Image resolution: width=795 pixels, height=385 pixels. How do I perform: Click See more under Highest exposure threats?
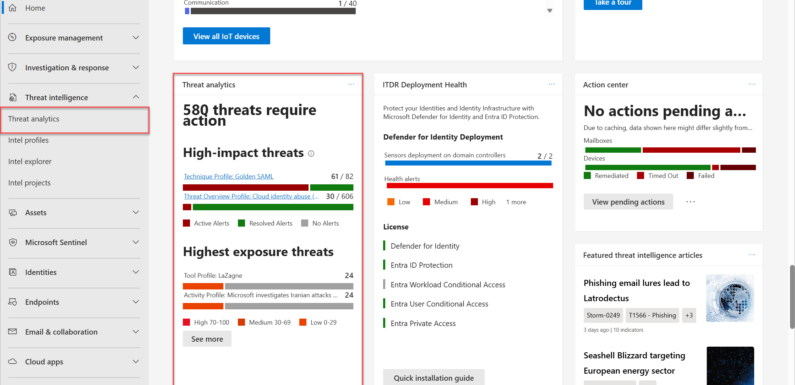[x=207, y=339]
